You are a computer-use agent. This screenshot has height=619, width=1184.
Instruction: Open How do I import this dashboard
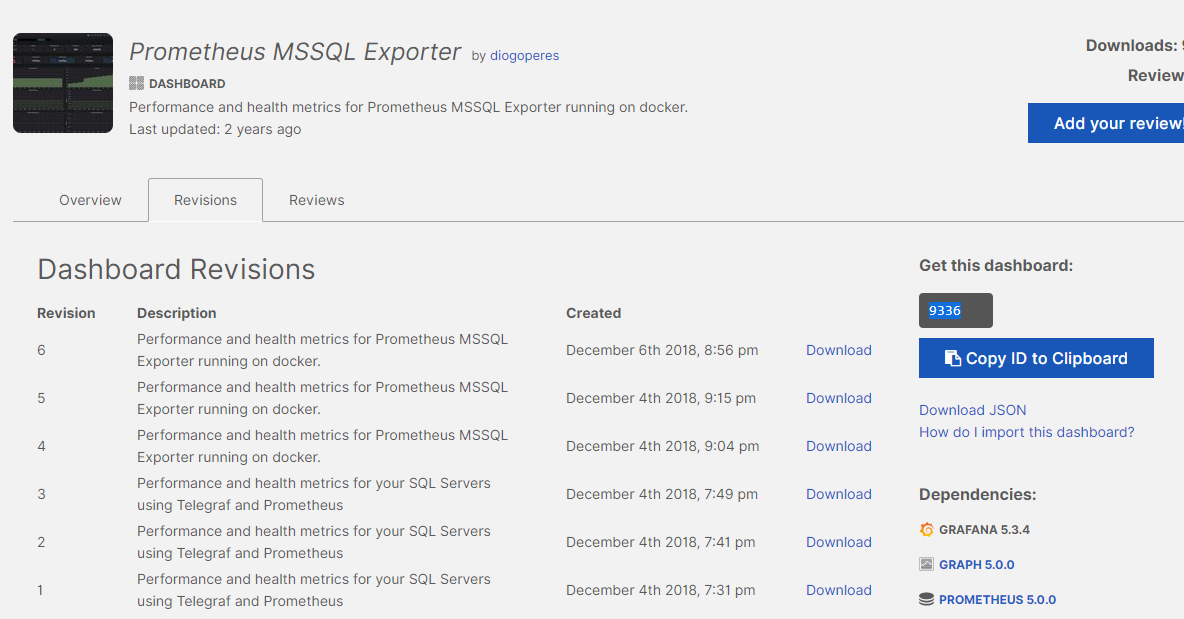1026,432
